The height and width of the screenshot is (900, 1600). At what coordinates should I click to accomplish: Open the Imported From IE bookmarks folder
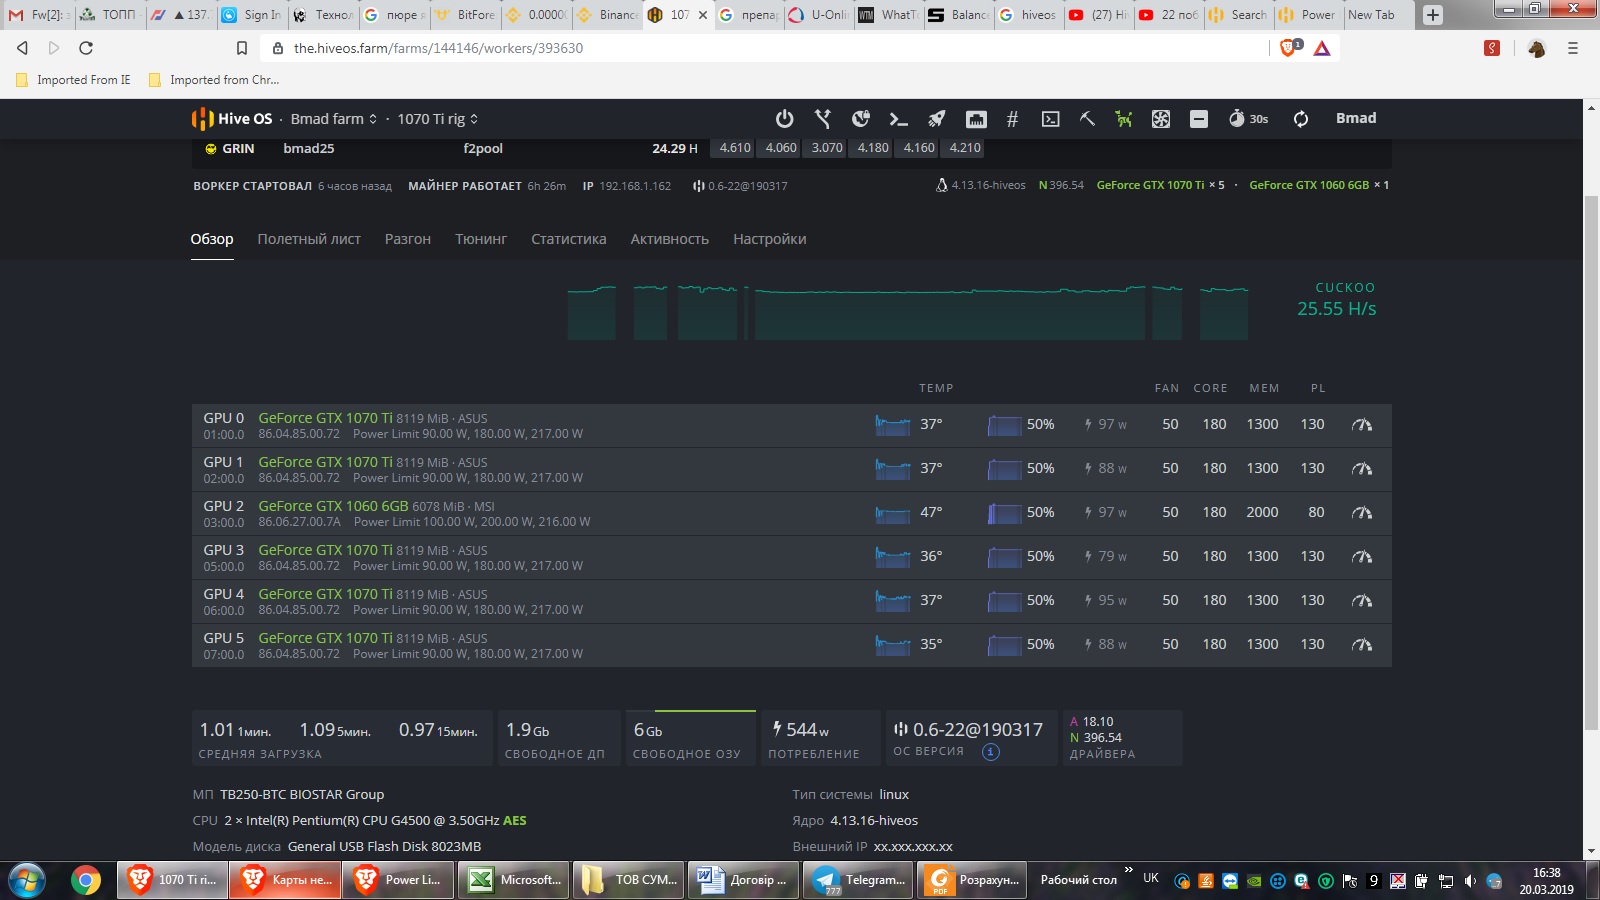pyautogui.click(x=73, y=80)
